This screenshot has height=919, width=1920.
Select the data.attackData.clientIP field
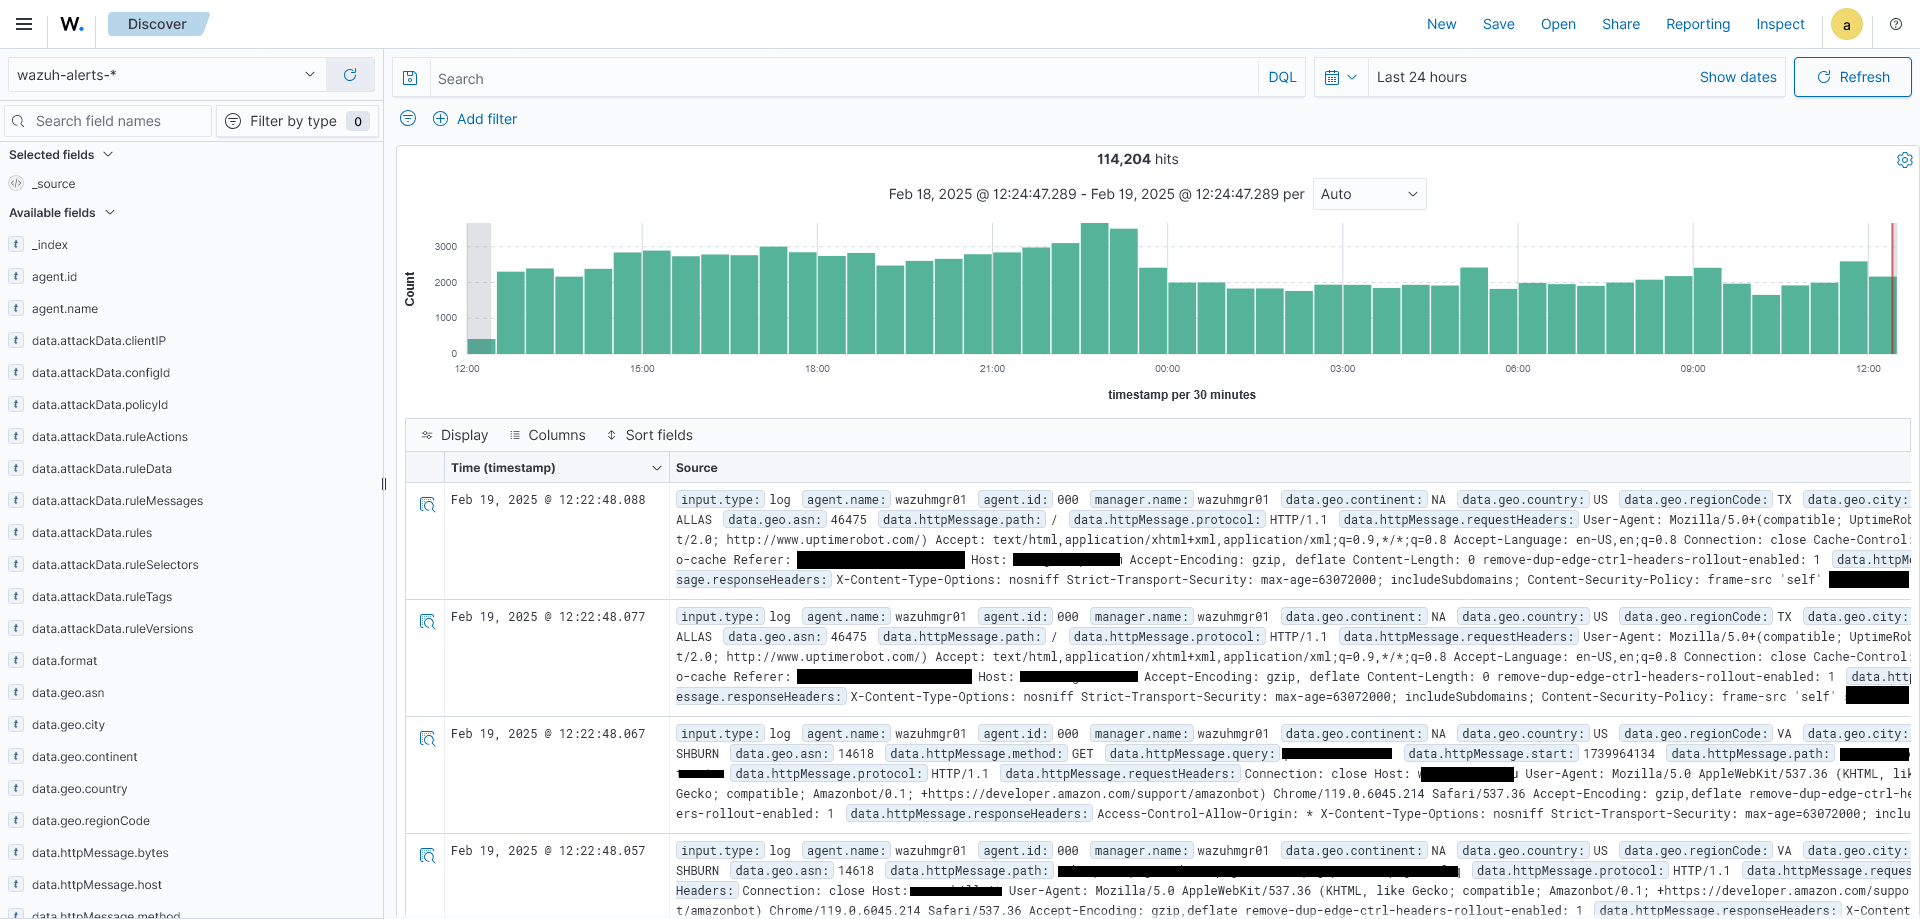click(x=99, y=341)
